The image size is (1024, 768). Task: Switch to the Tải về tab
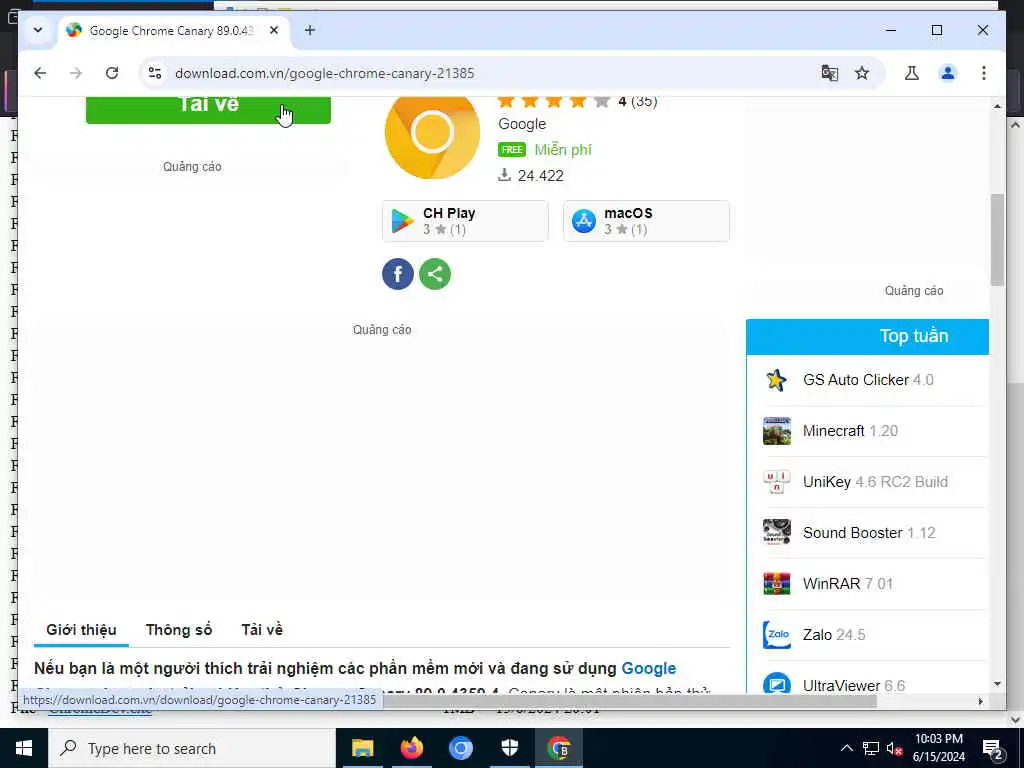click(x=262, y=630)
